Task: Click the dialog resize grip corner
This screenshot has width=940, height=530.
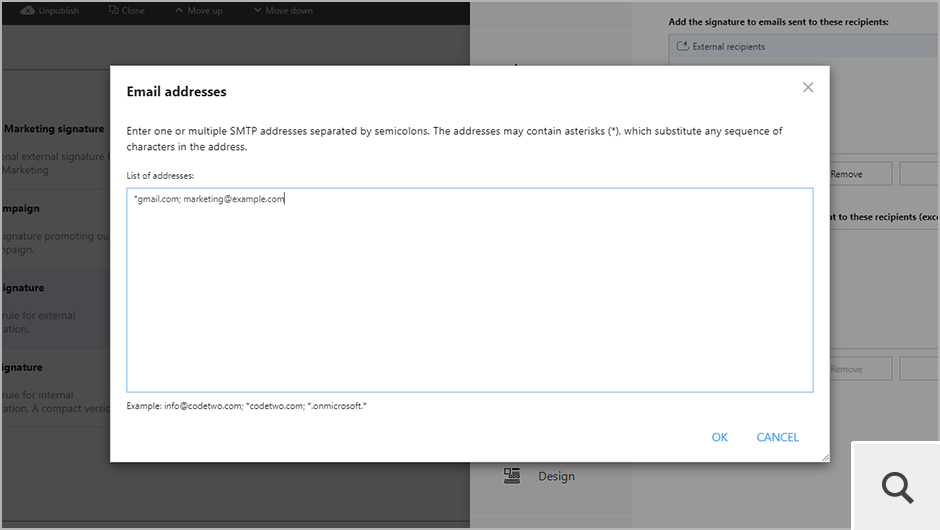Action: click(825, 457)
